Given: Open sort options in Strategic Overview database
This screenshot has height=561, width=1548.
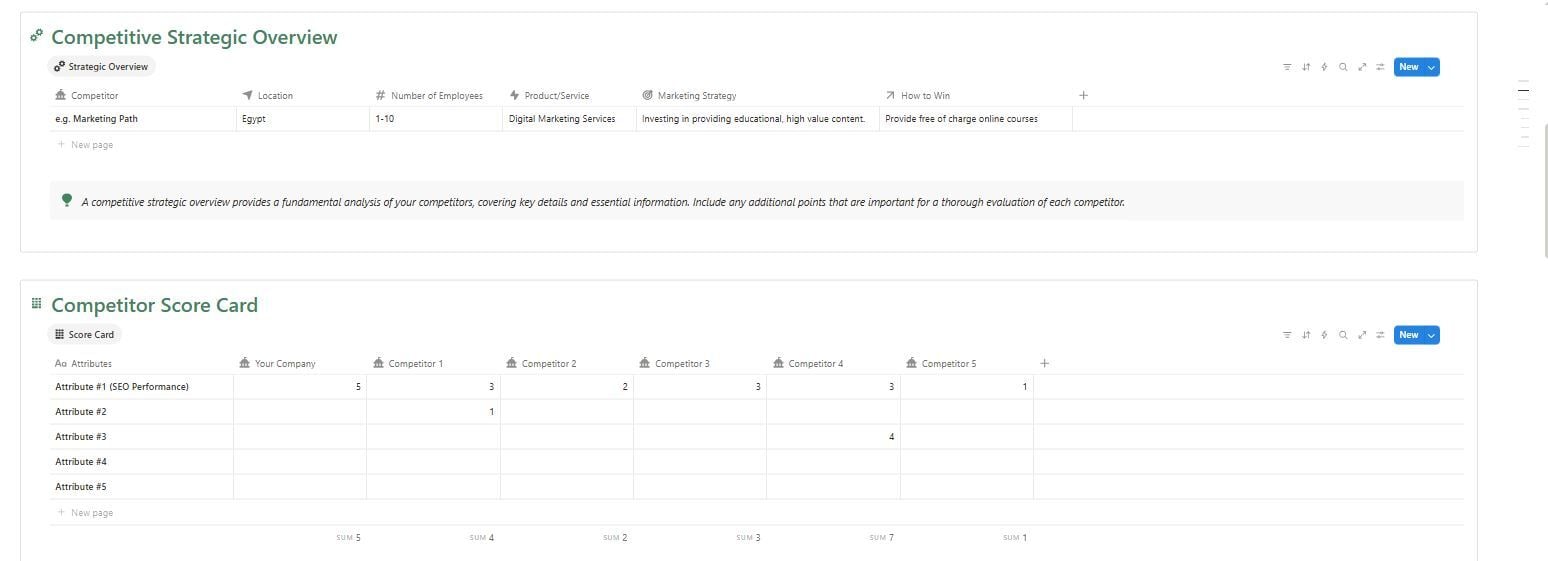Looking at the screenshot, I should coord(1306,67).
